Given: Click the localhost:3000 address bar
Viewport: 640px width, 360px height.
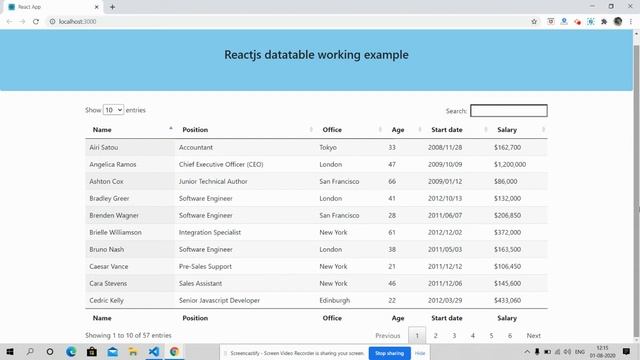Looking at the screenshot, I should [x=286, y=22].
